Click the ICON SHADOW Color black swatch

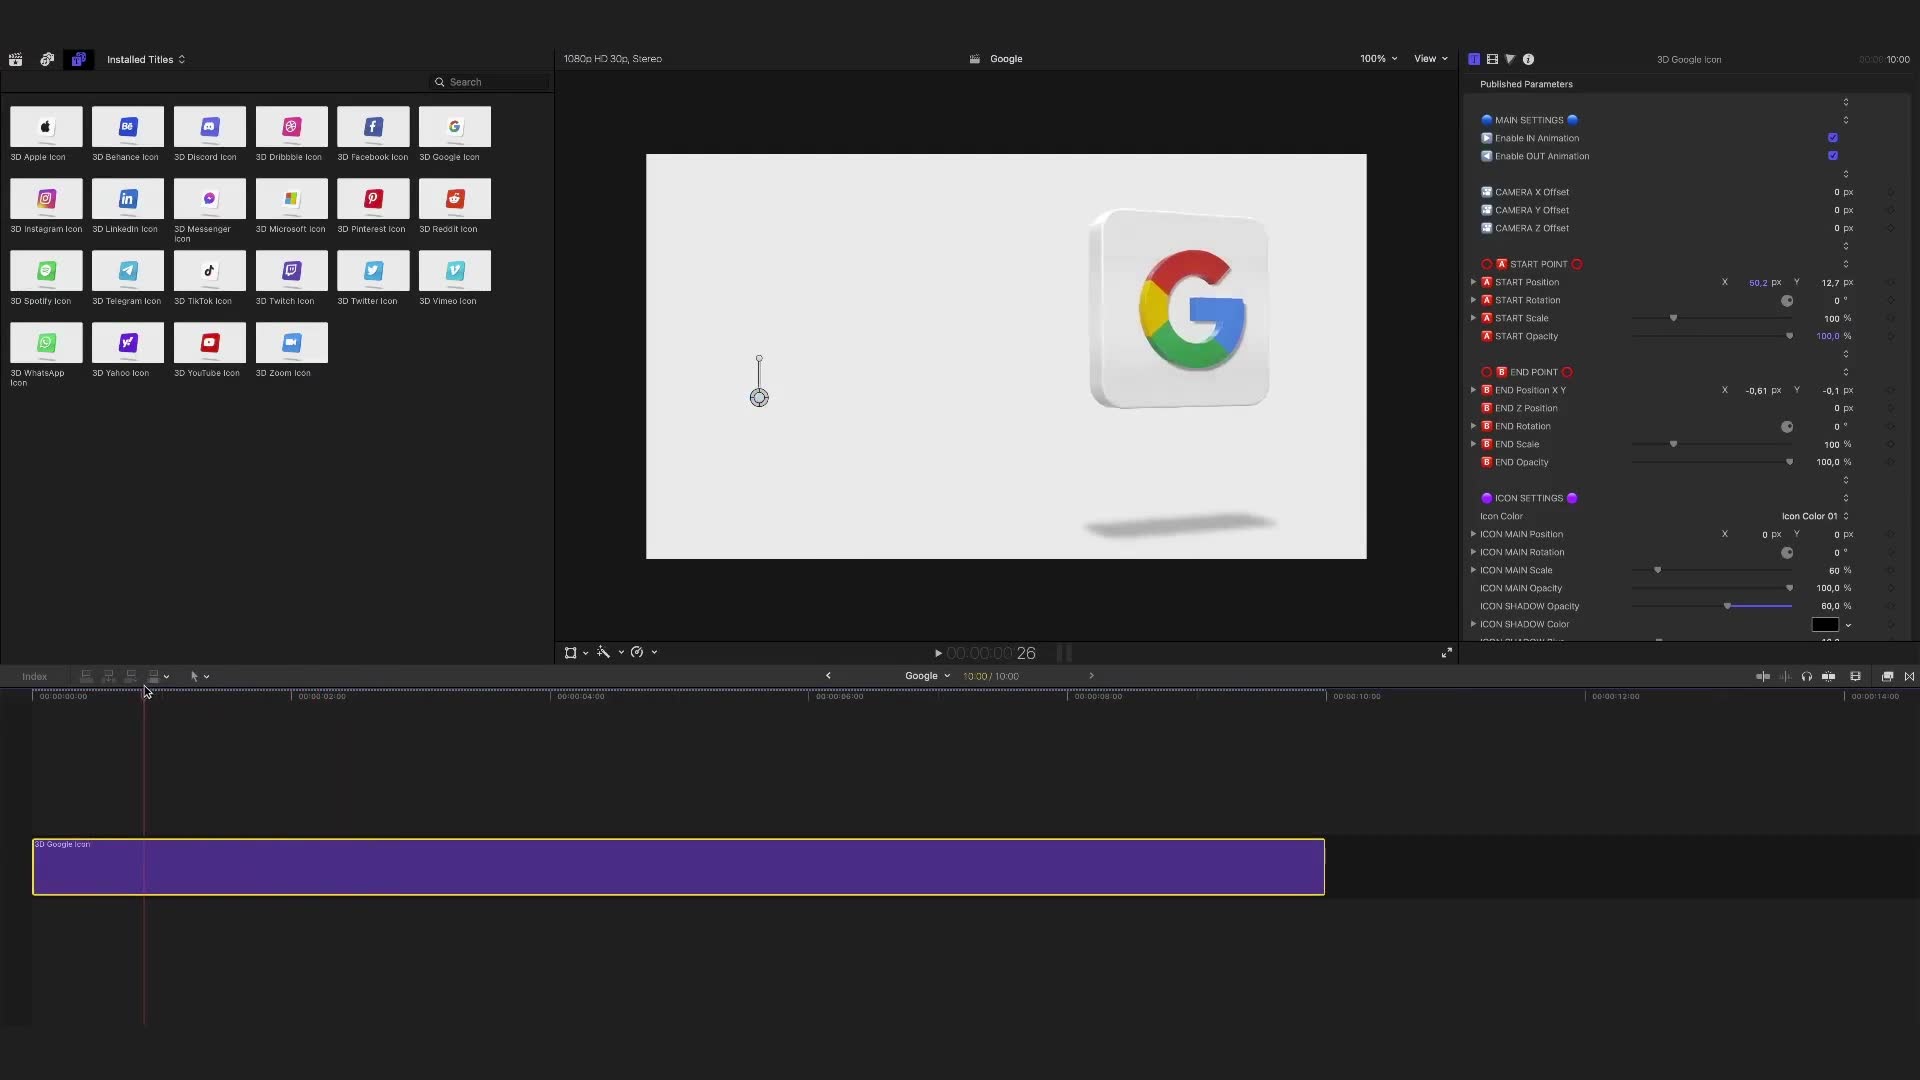1825,625
